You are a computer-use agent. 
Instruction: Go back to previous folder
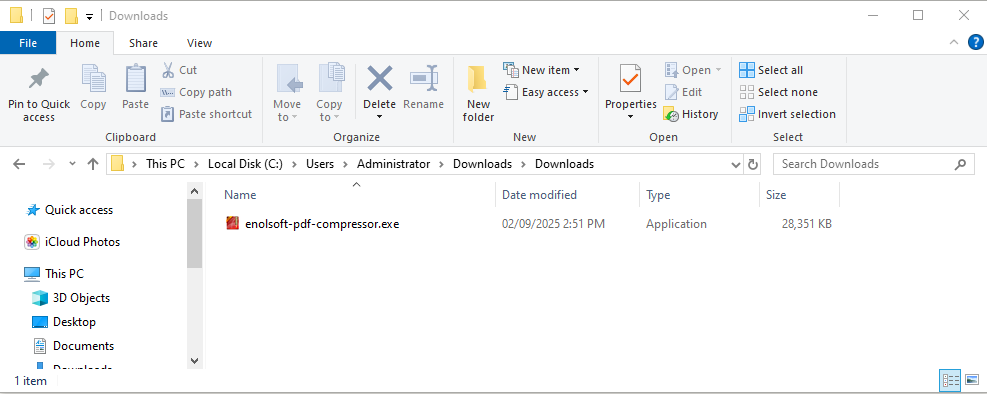(x=19, y=164)
